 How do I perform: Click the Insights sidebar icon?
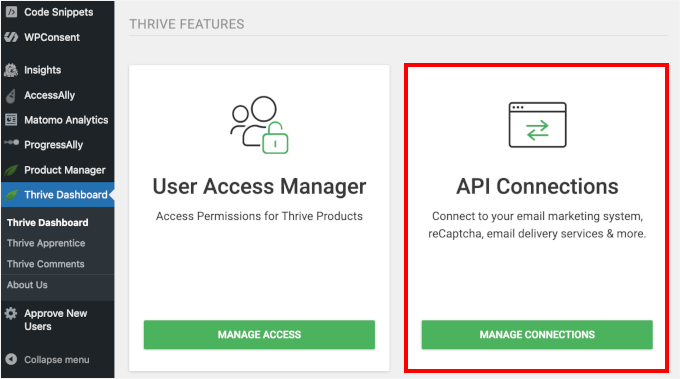pos(11,70)
